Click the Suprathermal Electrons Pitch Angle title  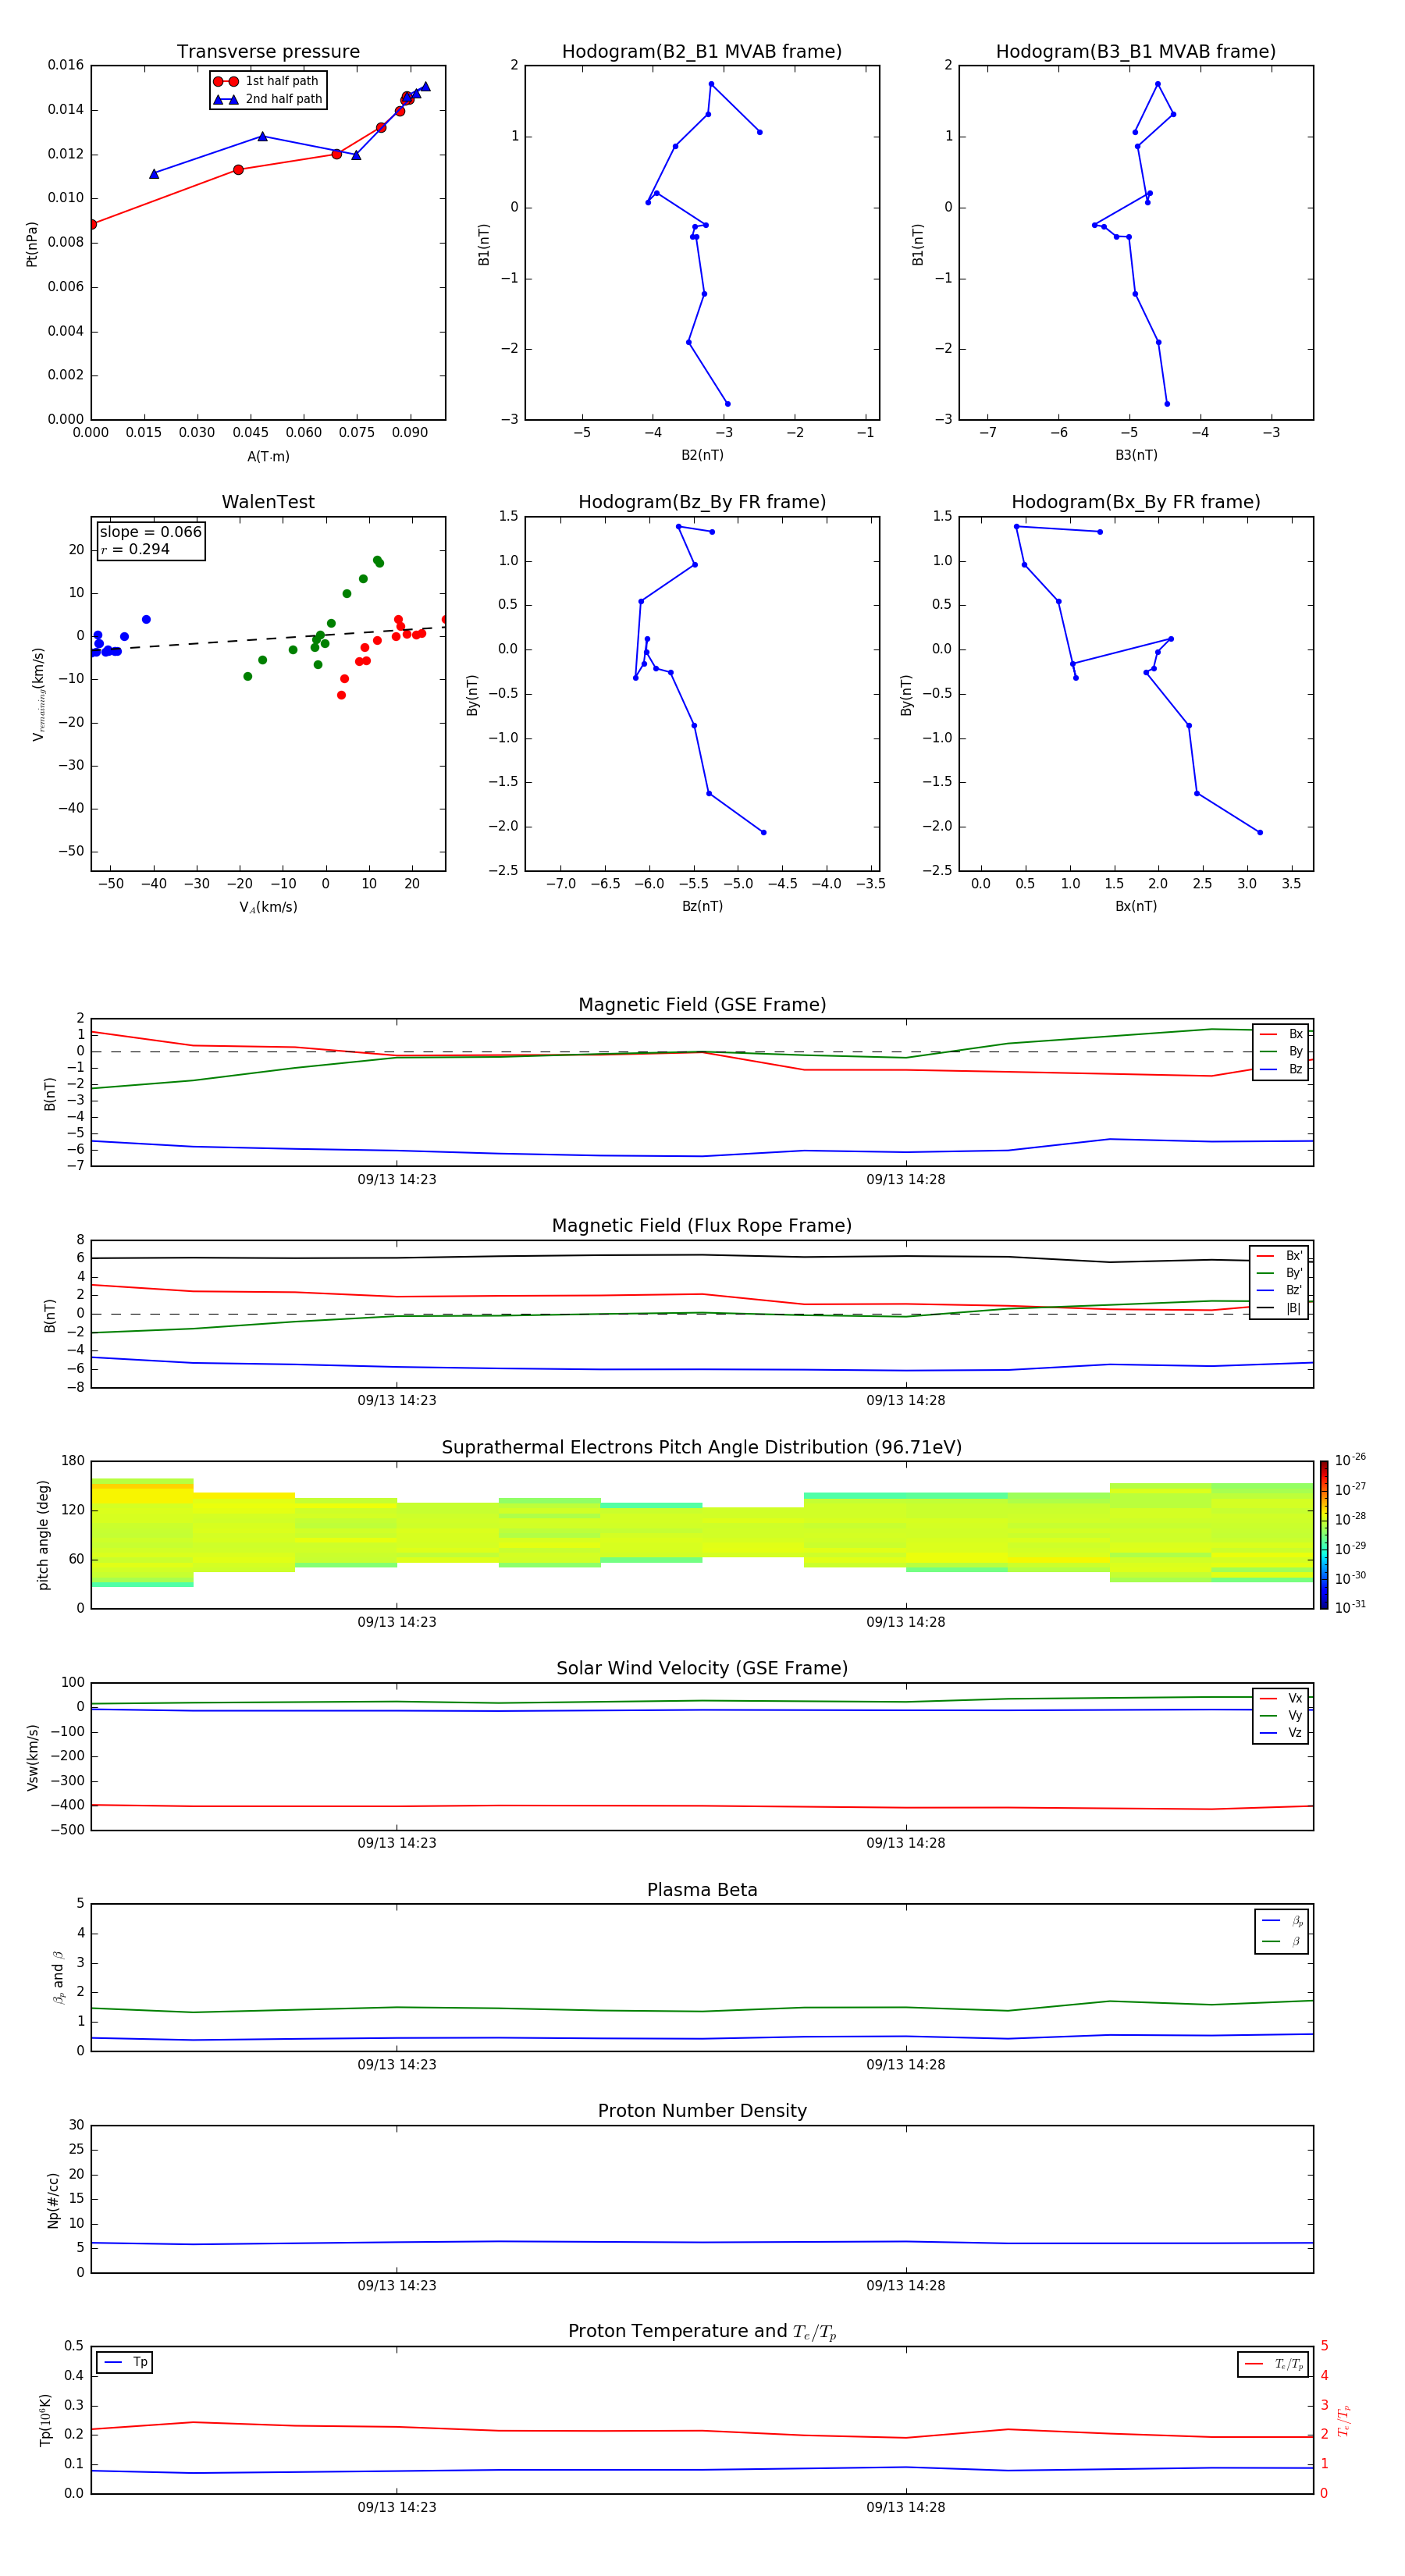tap(702, 1448)
